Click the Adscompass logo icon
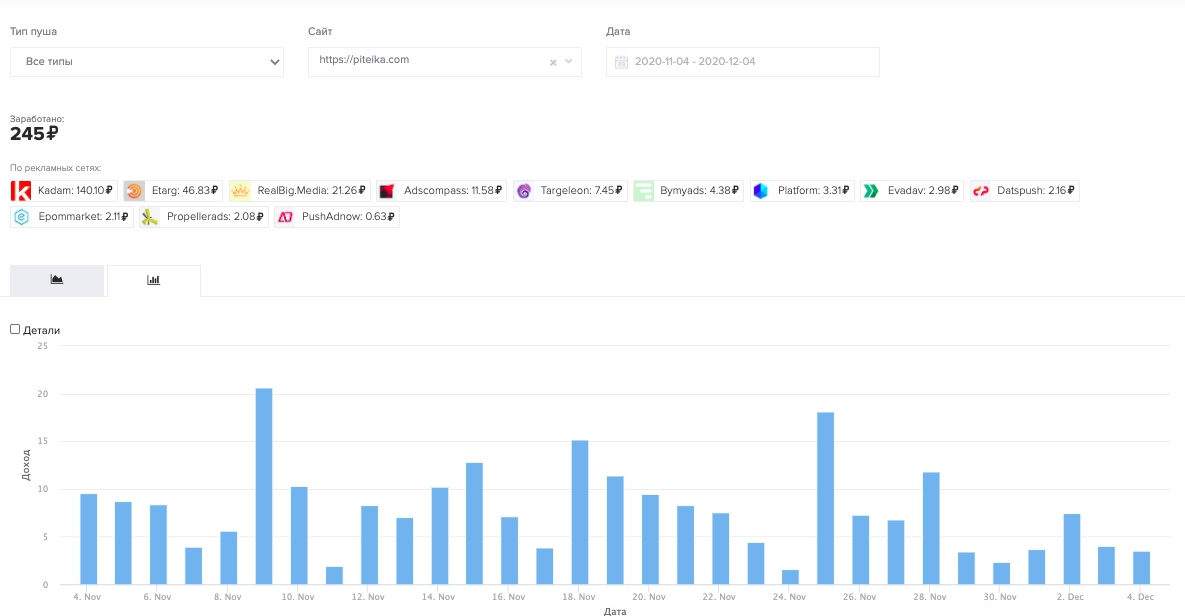 pos(386,190)
